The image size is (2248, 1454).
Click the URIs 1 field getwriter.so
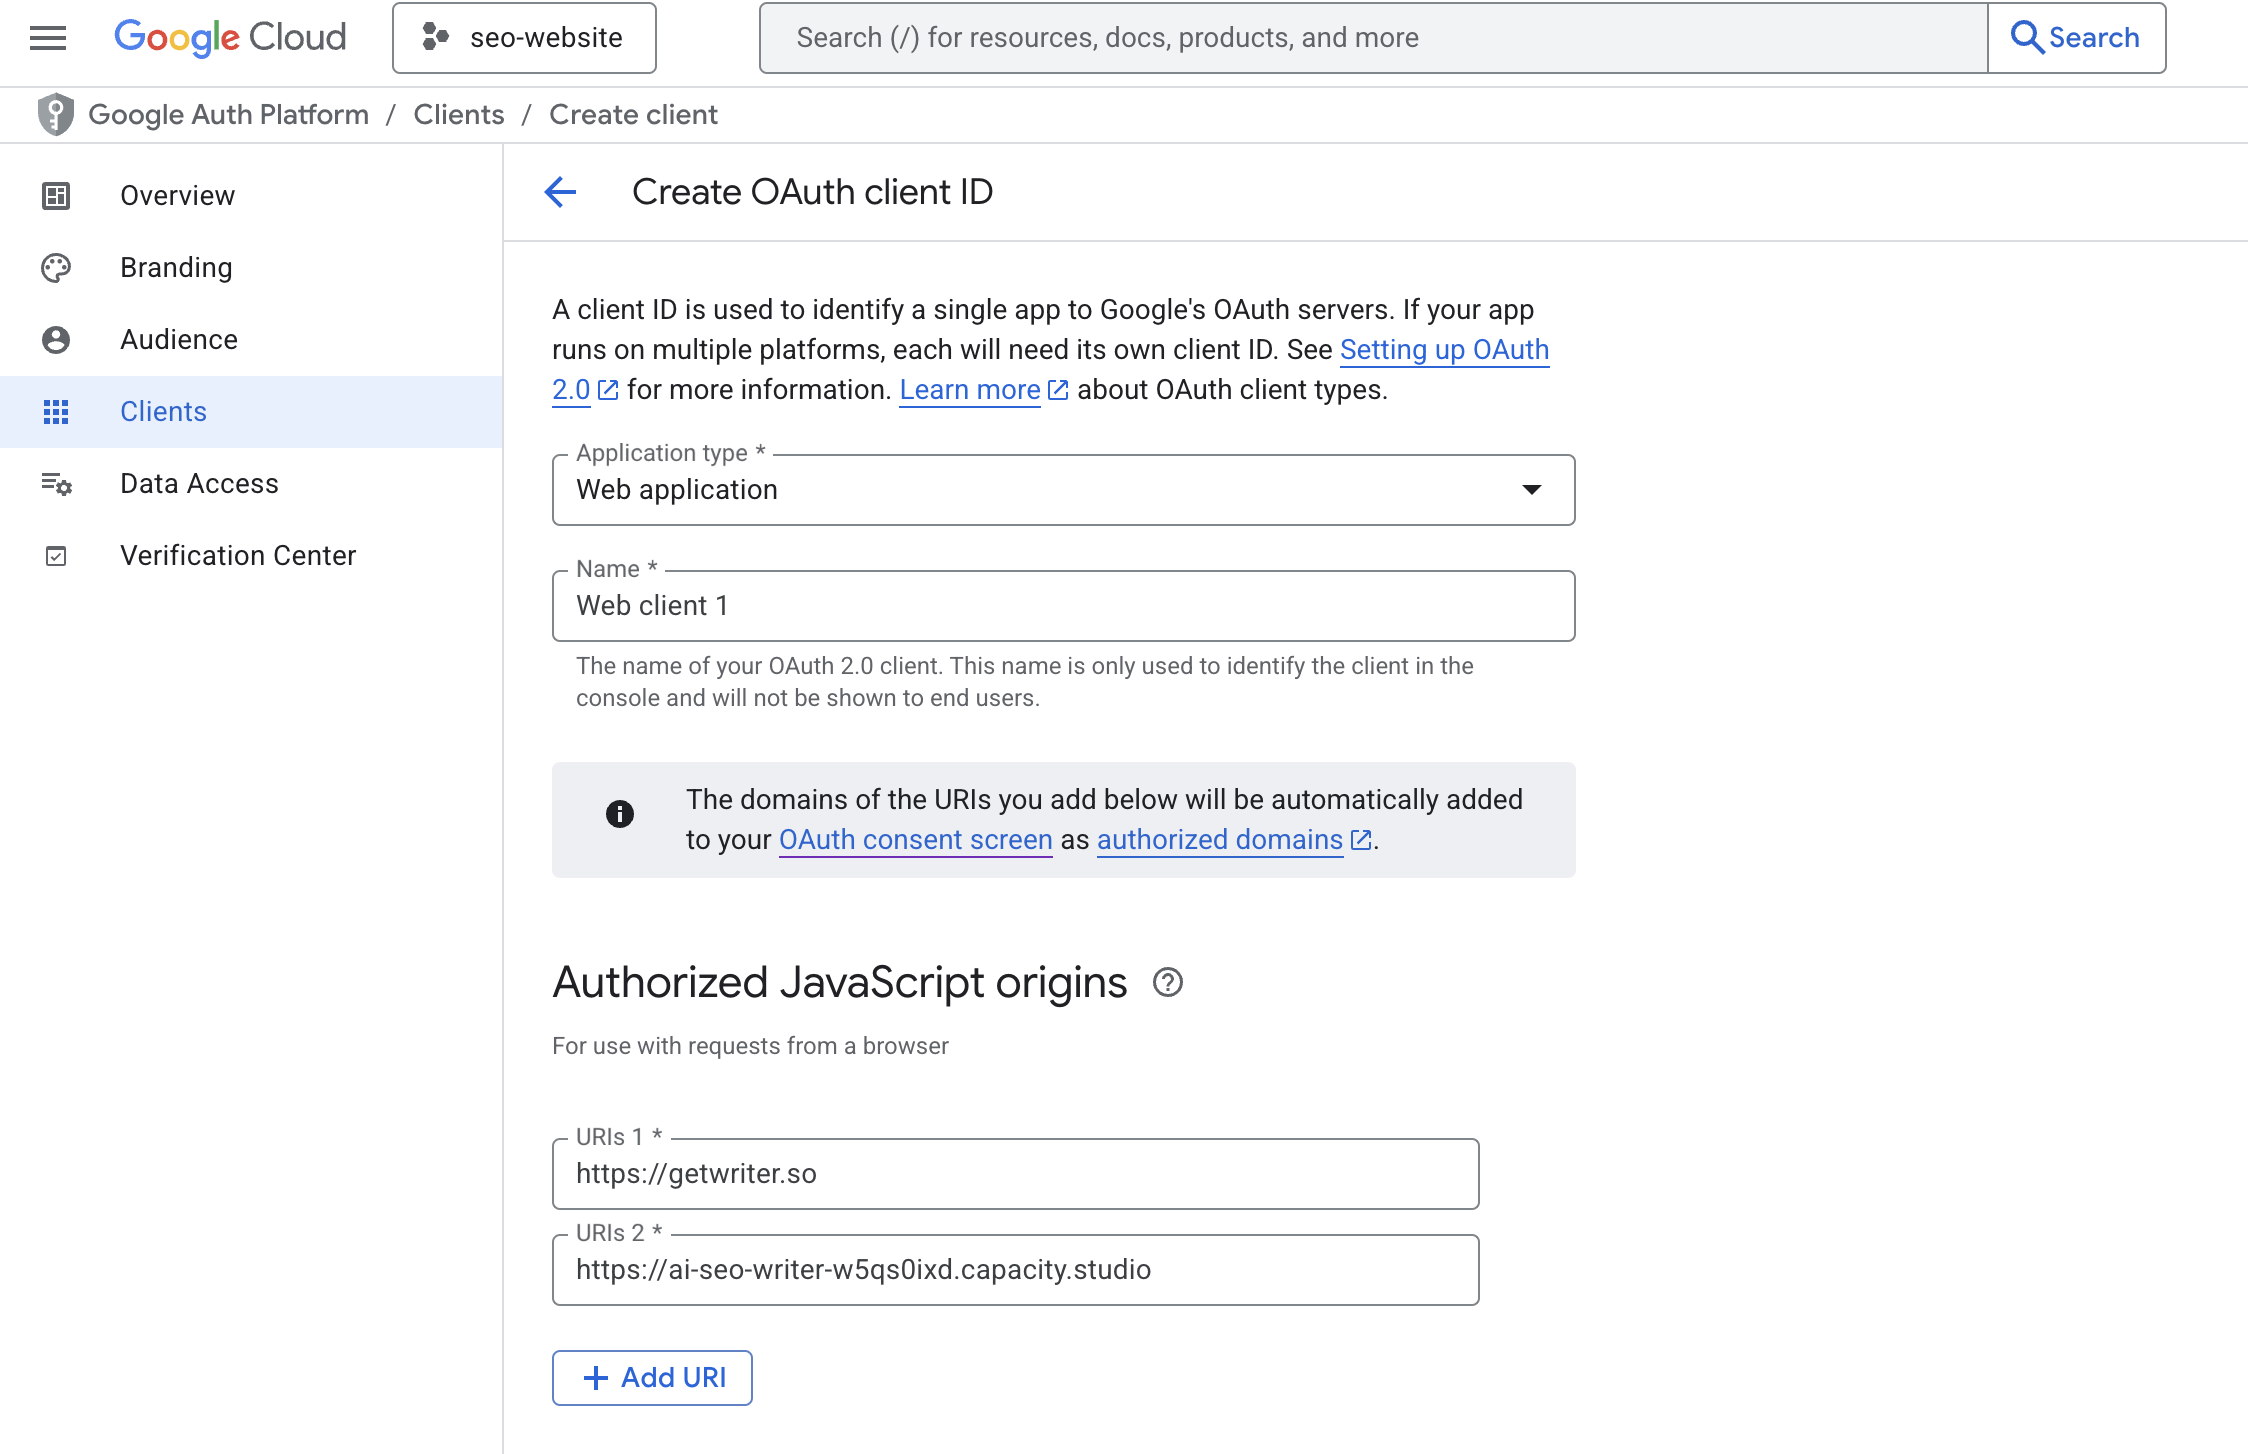[x=1015, y=1174]
